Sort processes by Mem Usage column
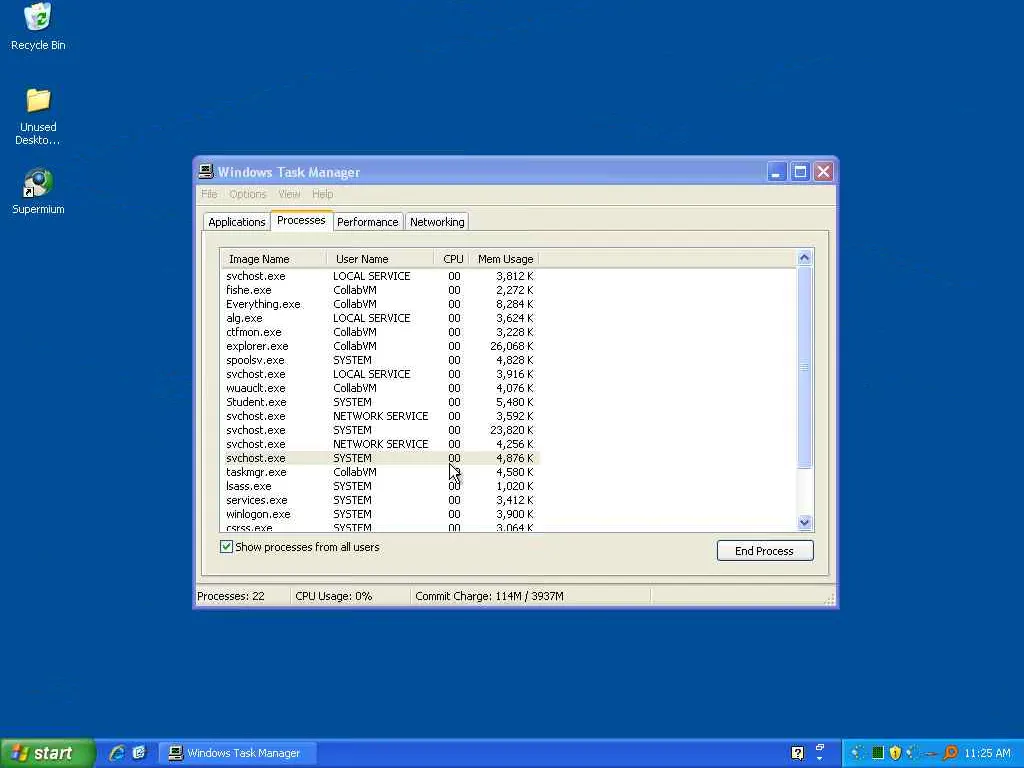Screen dimensions: 1024x768 [505, 259]
